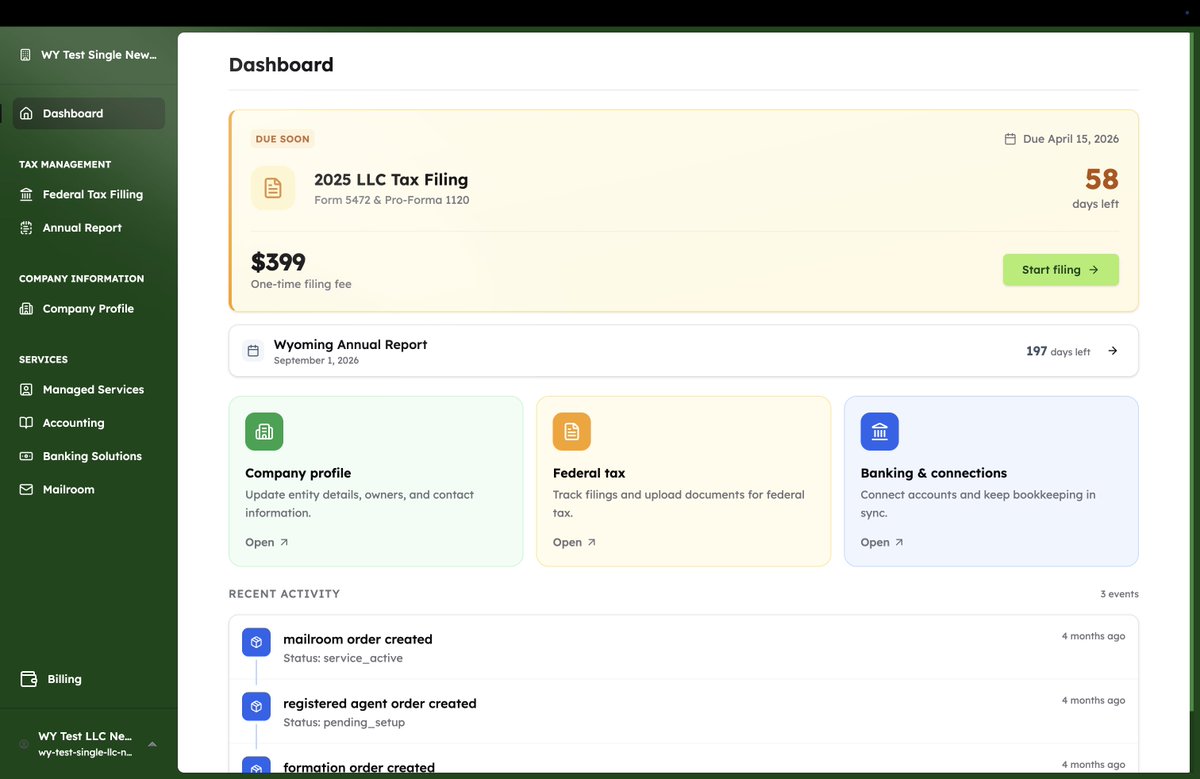This screenshot has width=1200, height=779.
Task: Open the Wyoming Annual Report row
Action: (683, 351)
